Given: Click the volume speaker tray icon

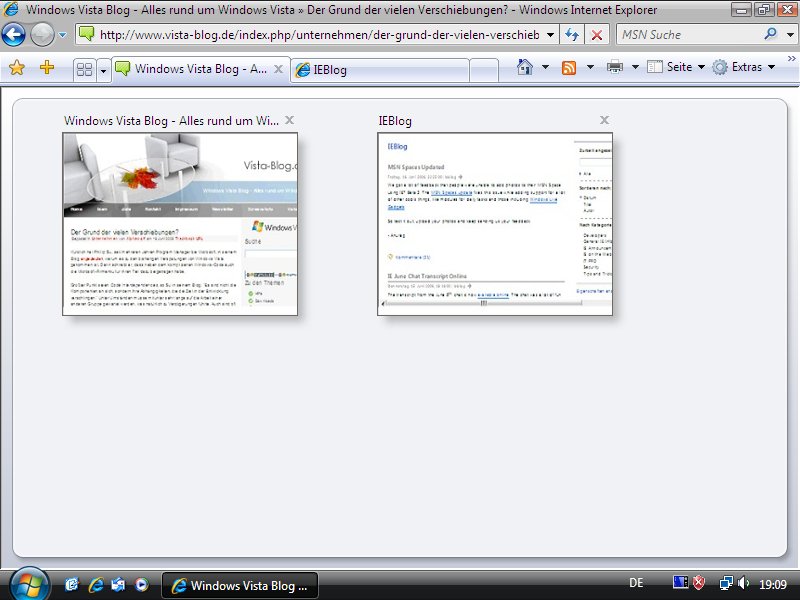Looking at the screenshot, I should pyautogui.click(x=743, y=583).
